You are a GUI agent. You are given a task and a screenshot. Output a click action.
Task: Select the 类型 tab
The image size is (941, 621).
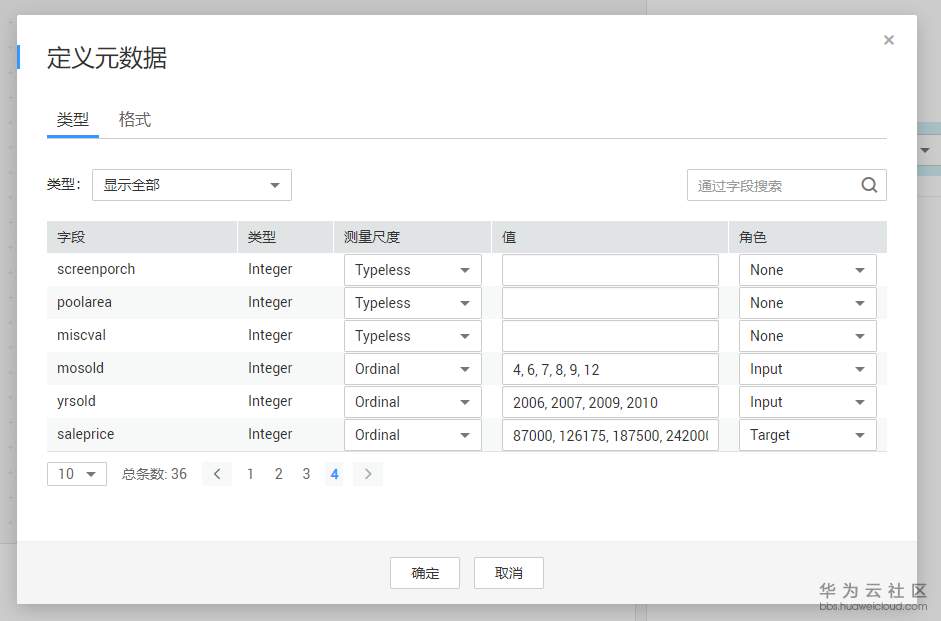tap(73, 119)
